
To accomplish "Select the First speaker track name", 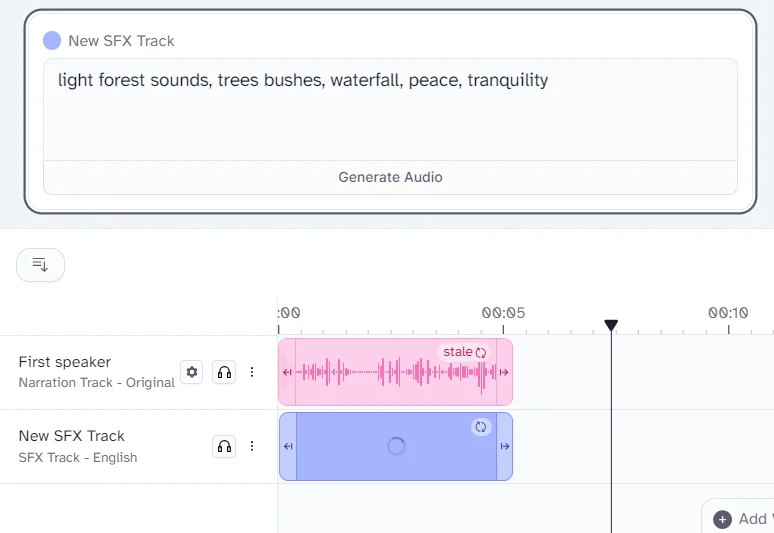I will pyautogui.click(x=65, y=362).
